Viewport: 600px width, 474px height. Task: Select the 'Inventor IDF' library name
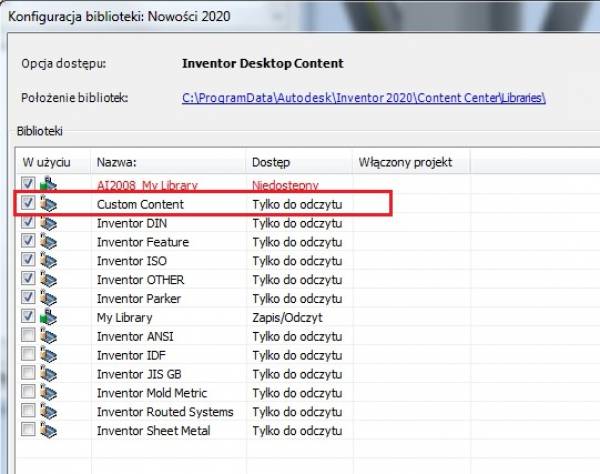tap(131, 355)
